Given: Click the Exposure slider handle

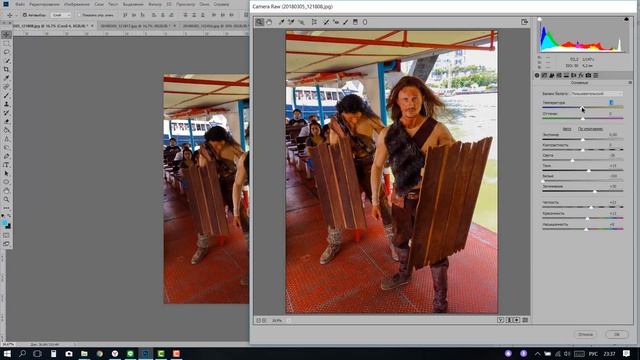Looking at the screenshot, I should coord(583,140).
